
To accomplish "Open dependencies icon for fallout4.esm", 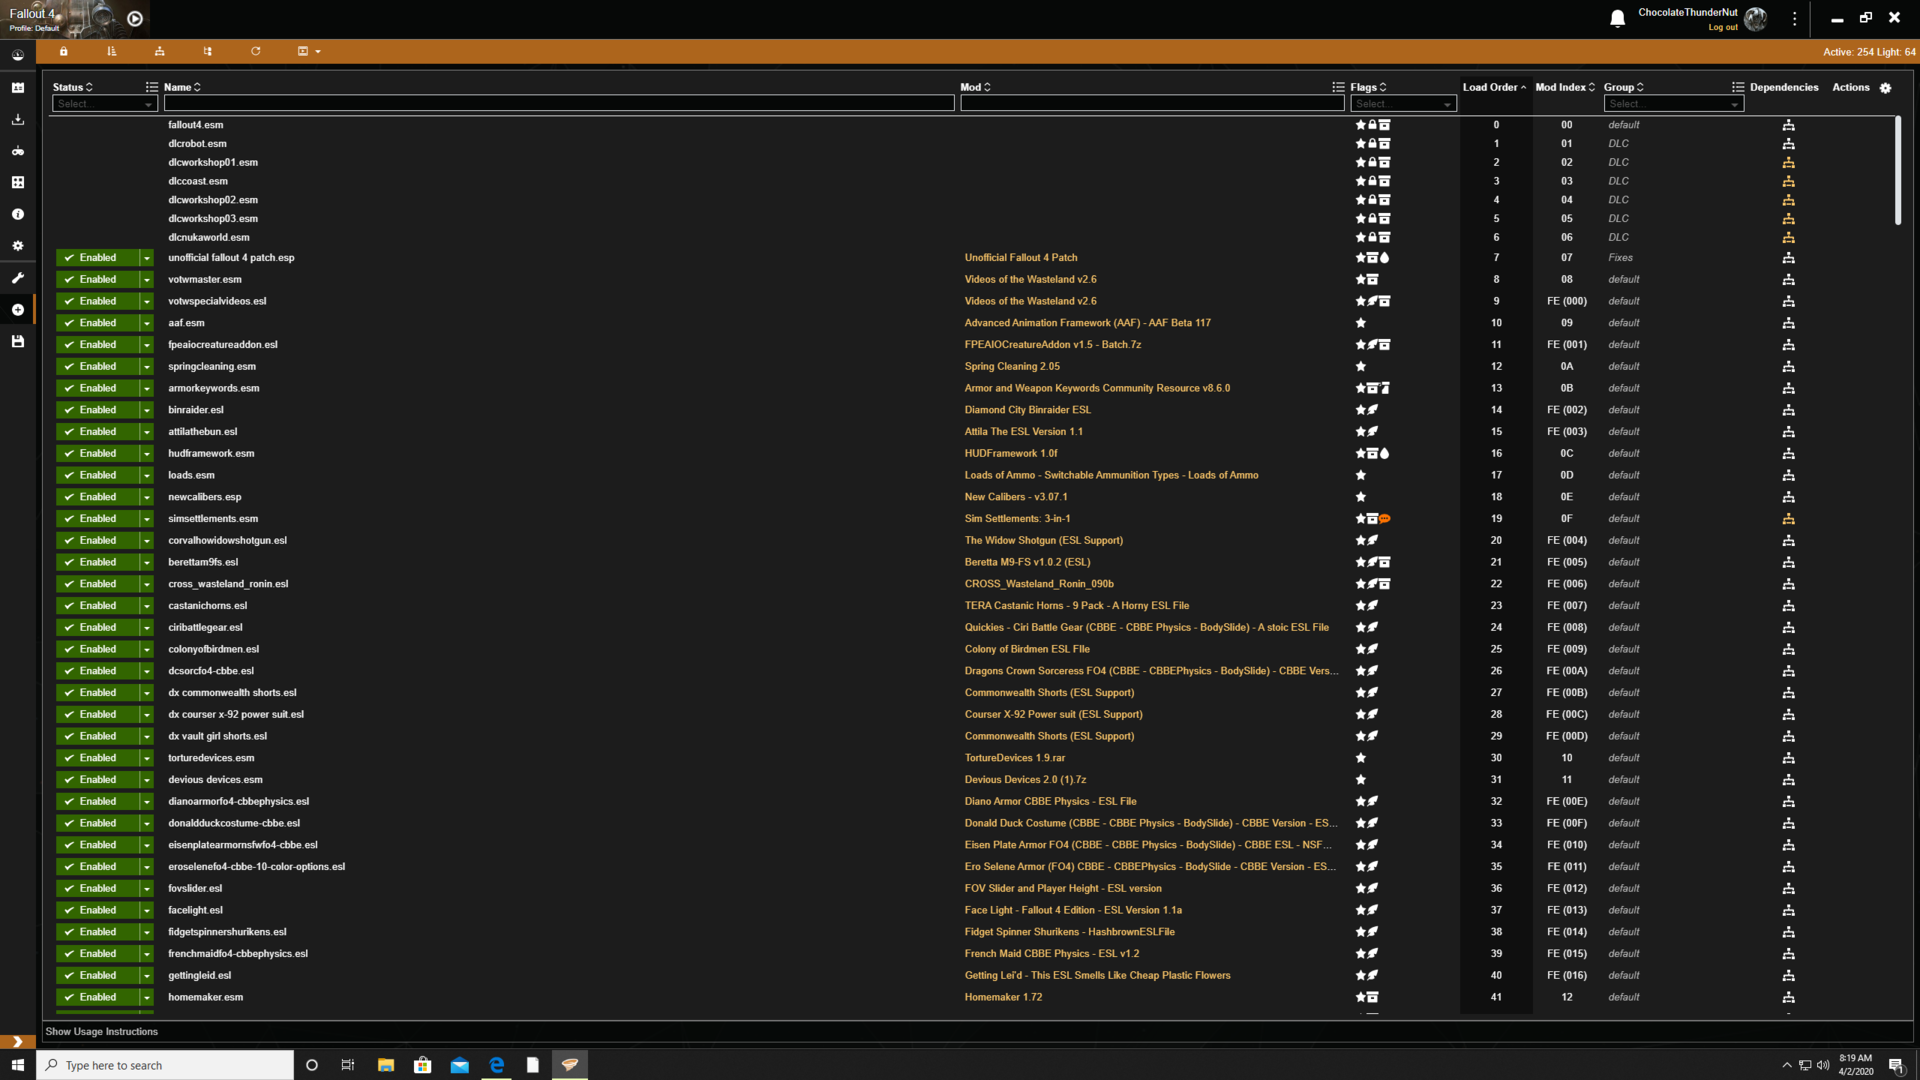I will pyautogui.click(x=1788, y=125).
